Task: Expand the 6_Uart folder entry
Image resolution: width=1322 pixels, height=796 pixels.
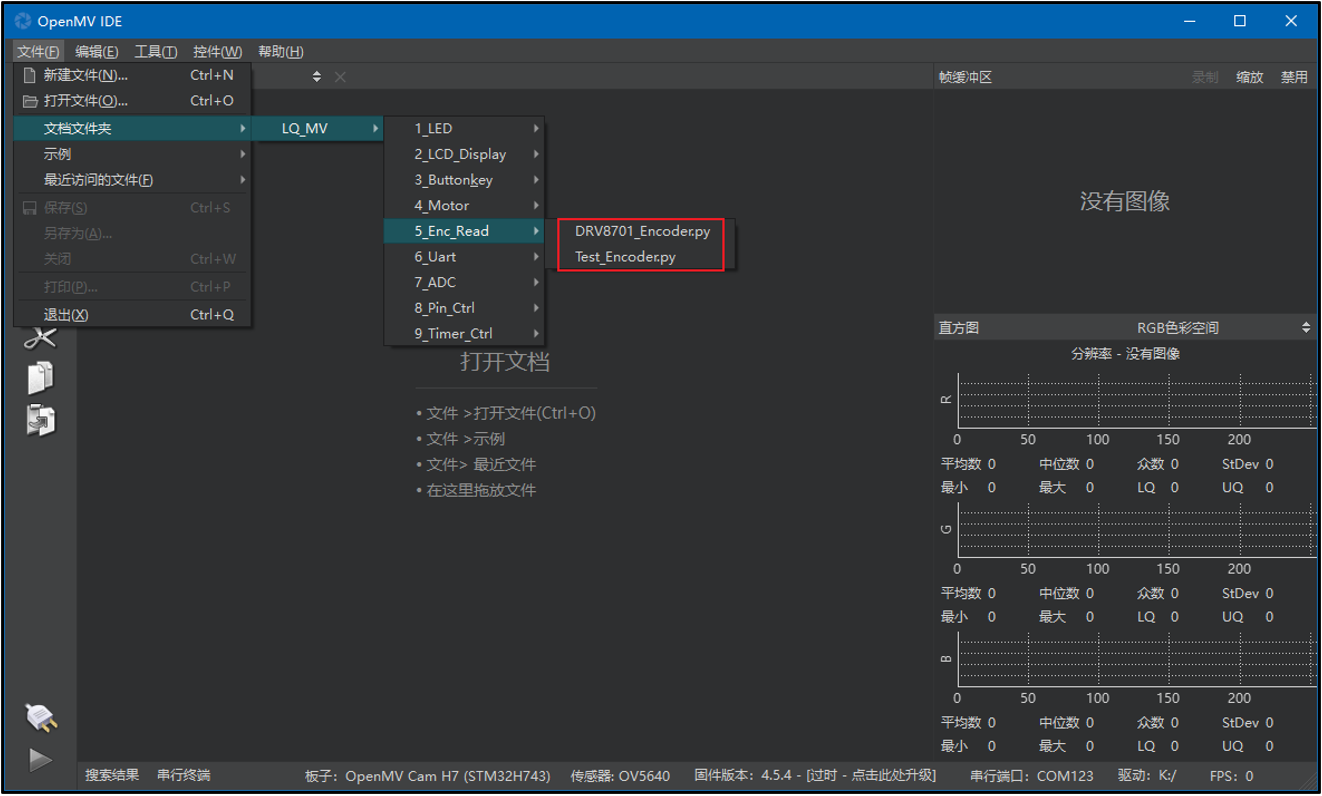Action: 465,257
